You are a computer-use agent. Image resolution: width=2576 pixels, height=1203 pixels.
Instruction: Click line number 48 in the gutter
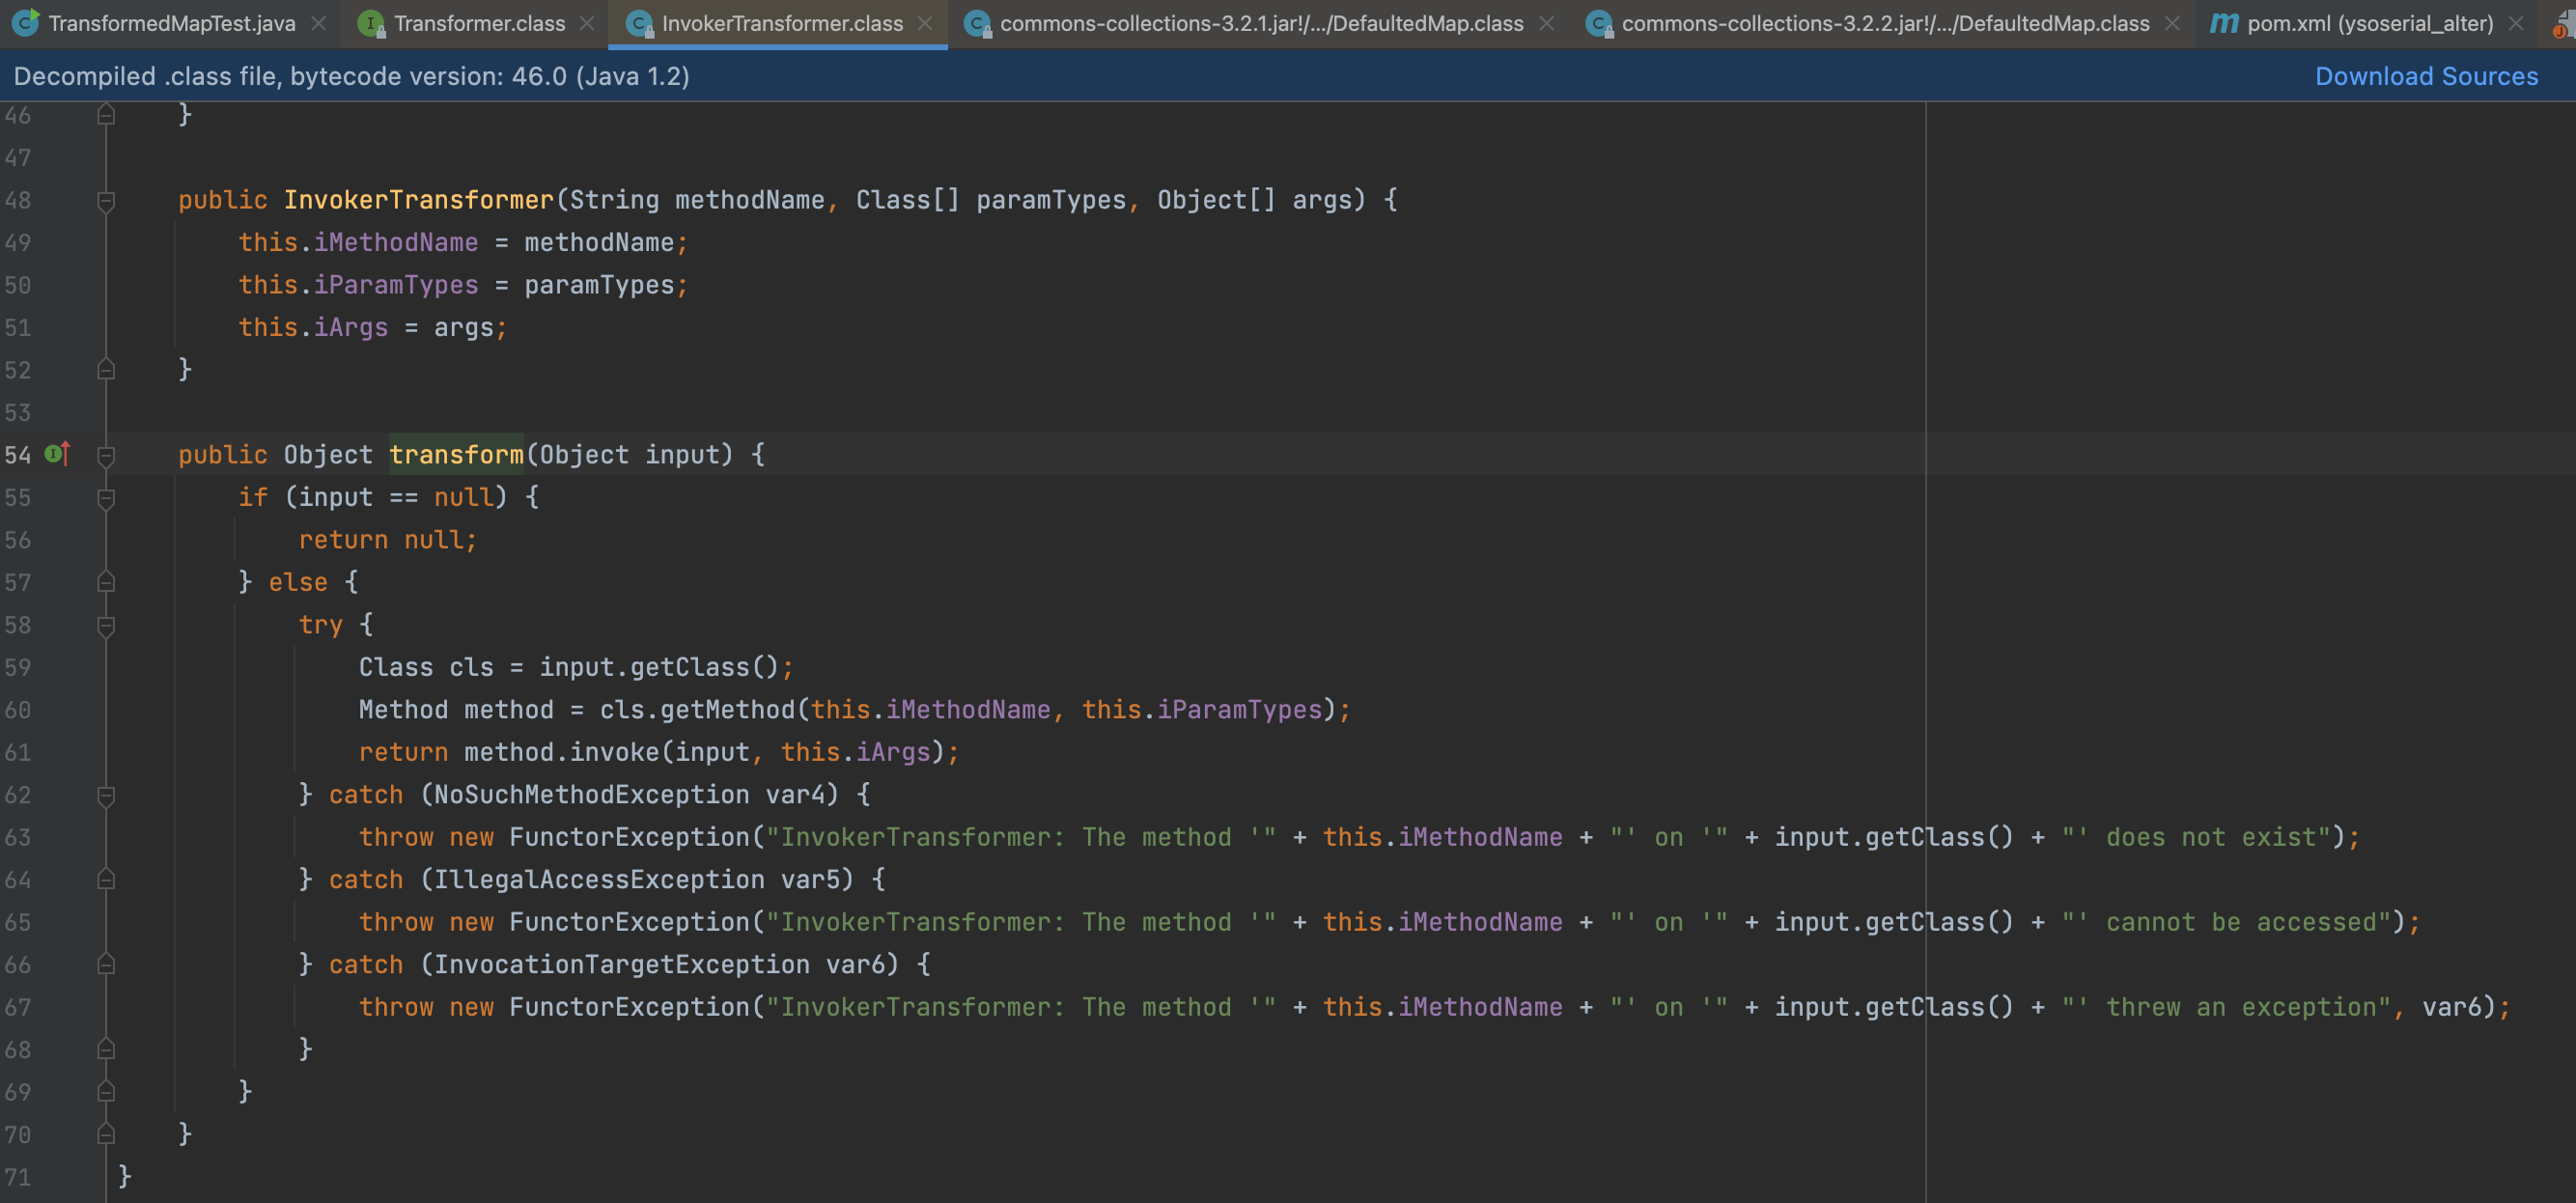point(18,200)
